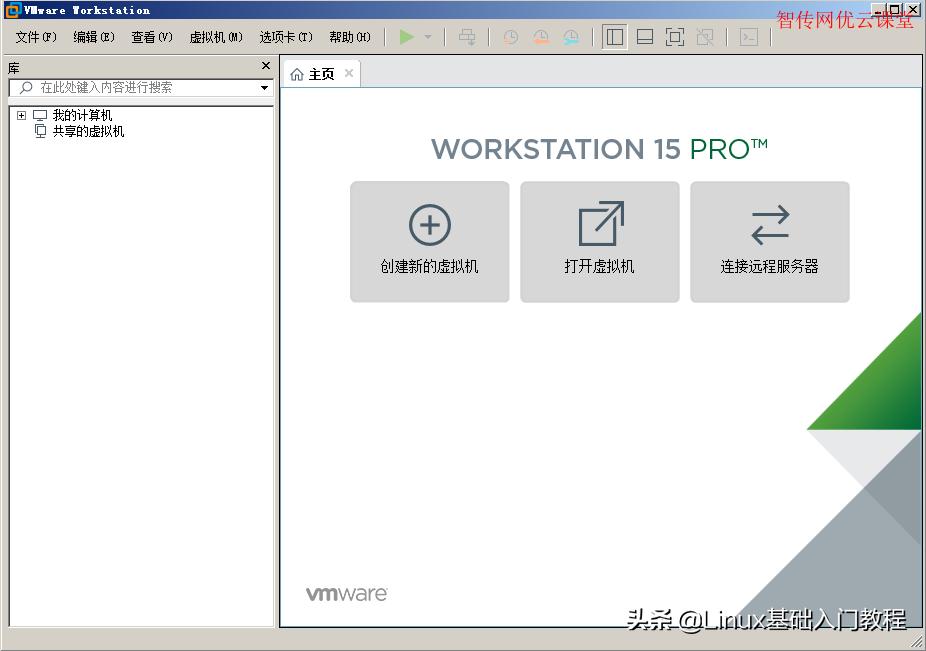Open the 编辑(E) menu
The image size is (926, 651).
(x=94, y=37)
